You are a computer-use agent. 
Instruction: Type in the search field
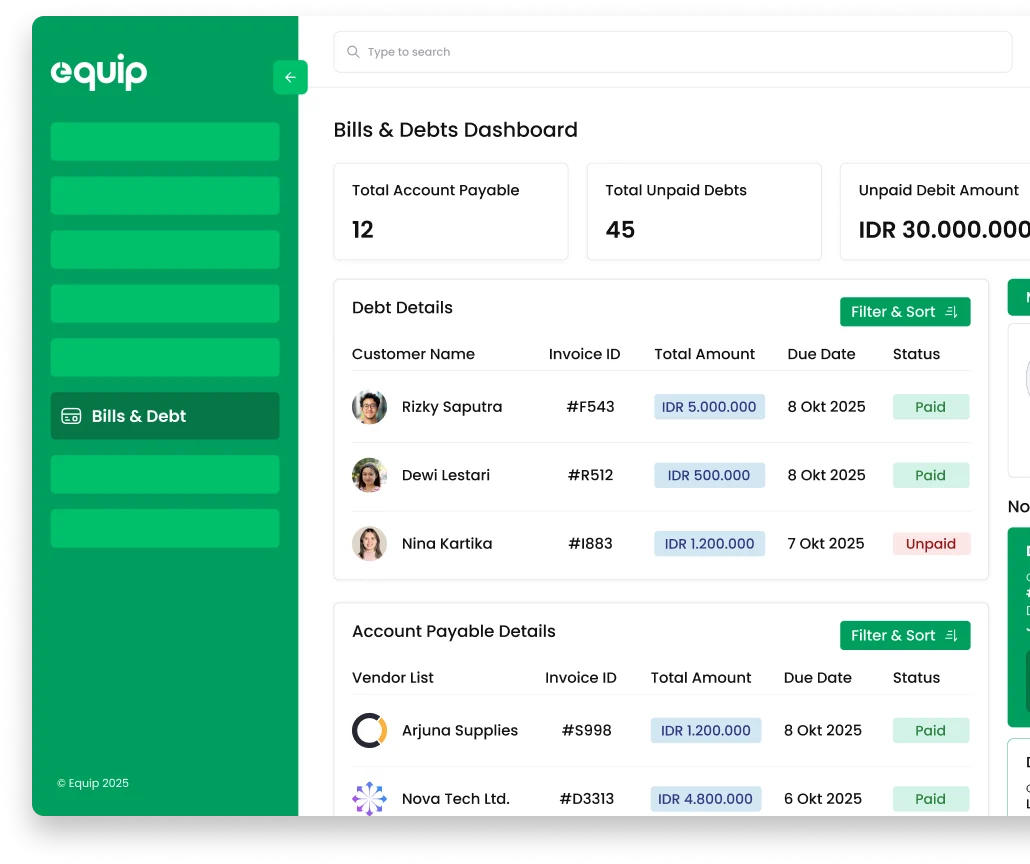click(680, 52)
